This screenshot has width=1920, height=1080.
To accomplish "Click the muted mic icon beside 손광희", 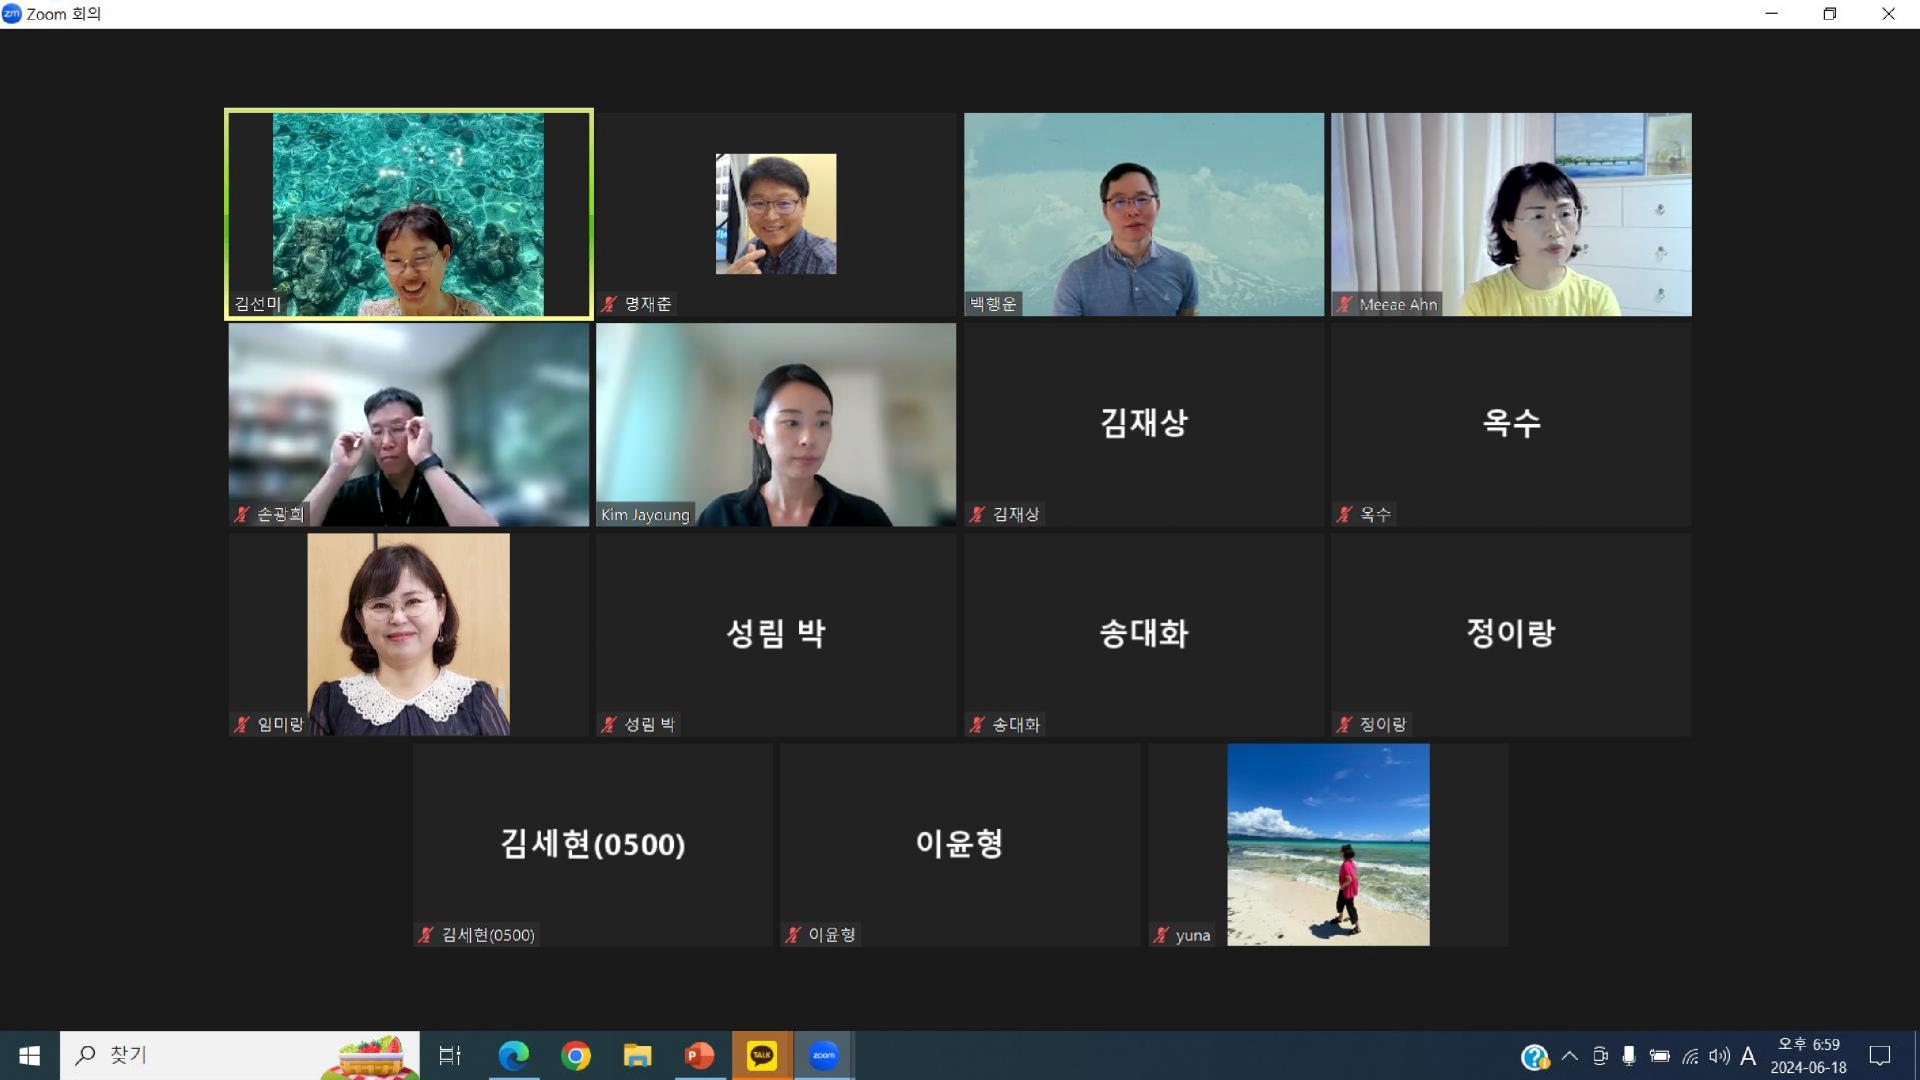I will (x=242, y=514).
